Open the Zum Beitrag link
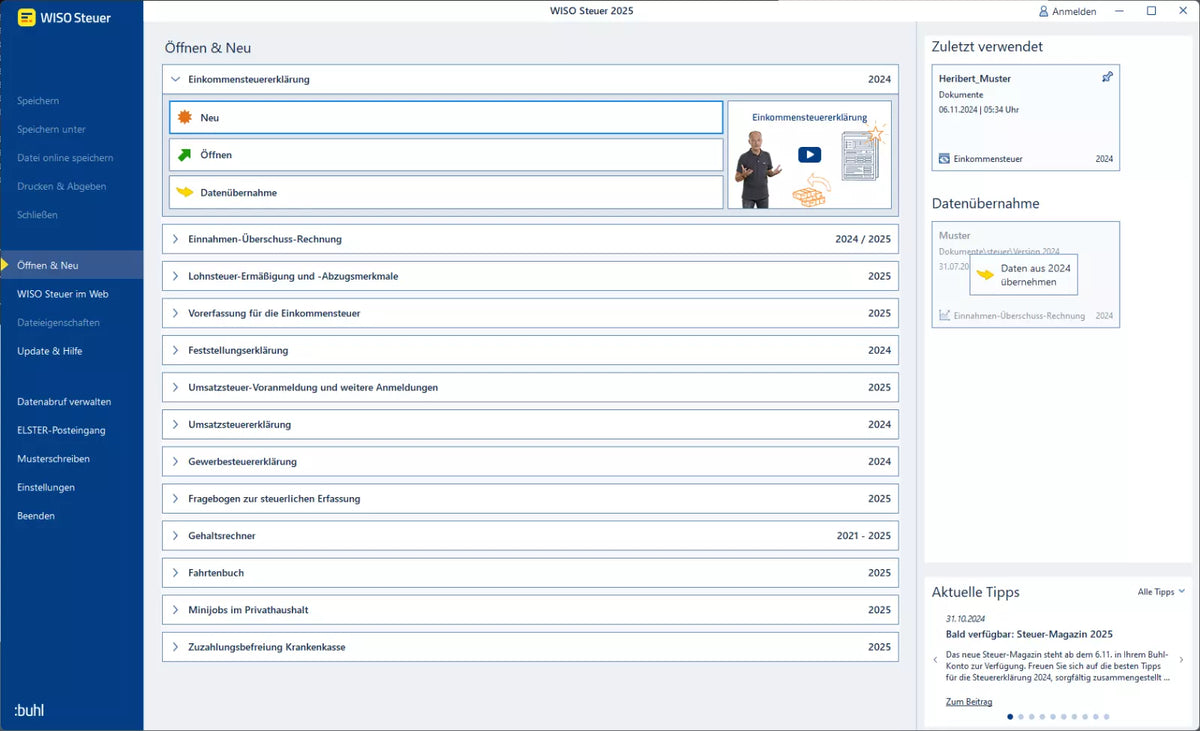 (969, 702)
